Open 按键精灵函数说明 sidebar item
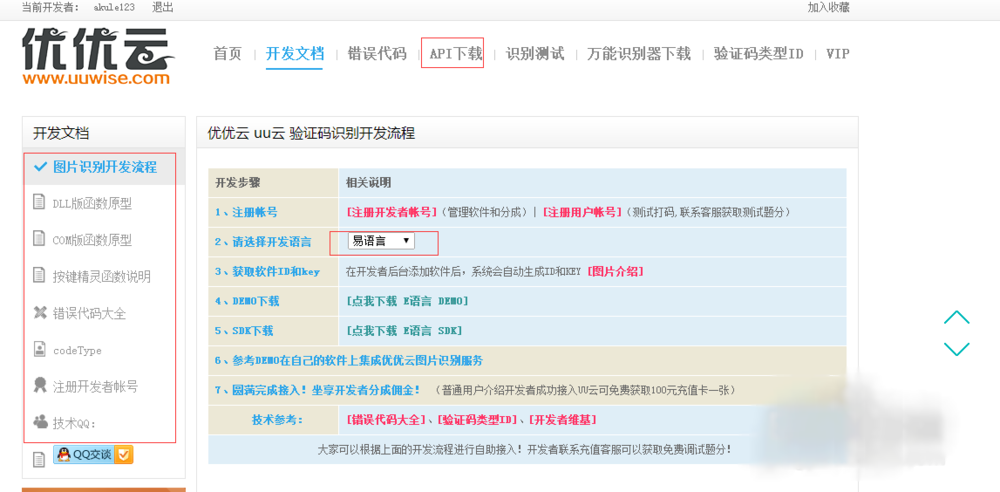Image resolution: width=1000 pixels, height=492 pixels. 102,276
